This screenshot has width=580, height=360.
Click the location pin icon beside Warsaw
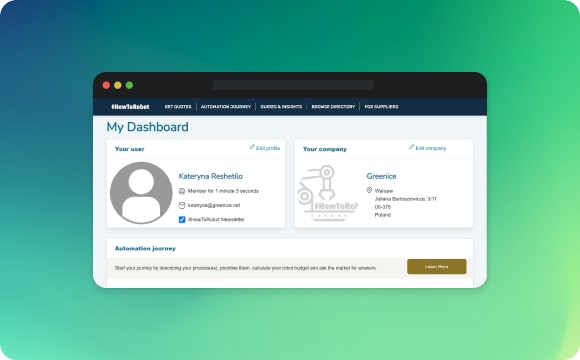point(369,190)
